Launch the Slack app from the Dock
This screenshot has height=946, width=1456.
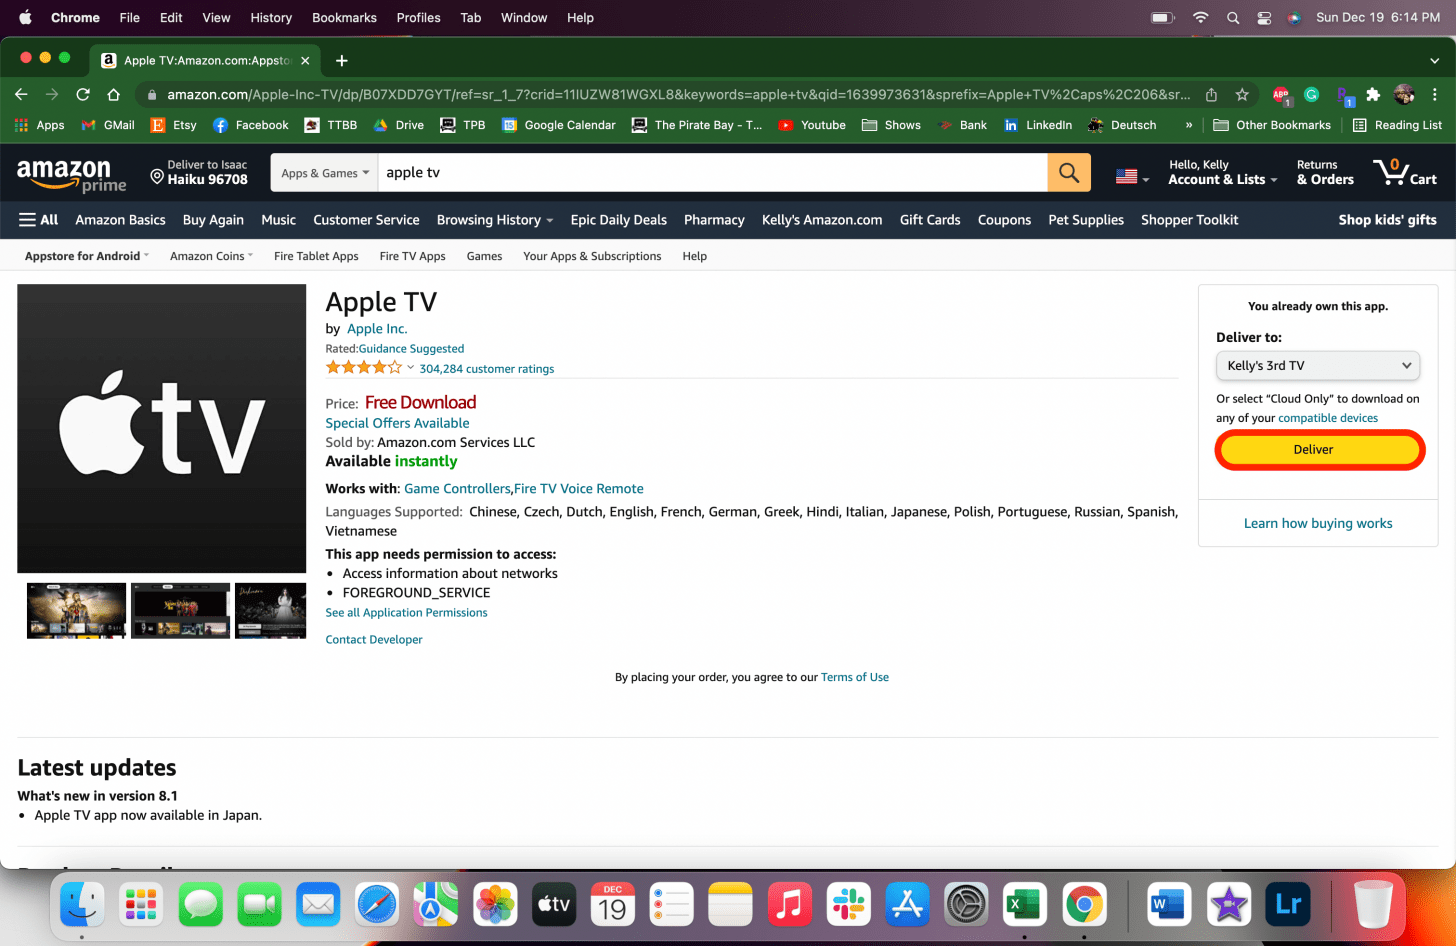[x=848, y=905]
